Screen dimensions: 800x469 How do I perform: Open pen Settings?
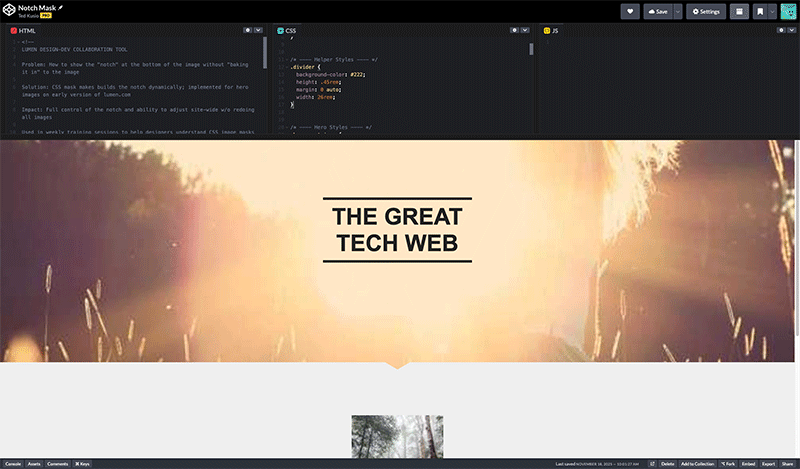(x=706, y=11)
